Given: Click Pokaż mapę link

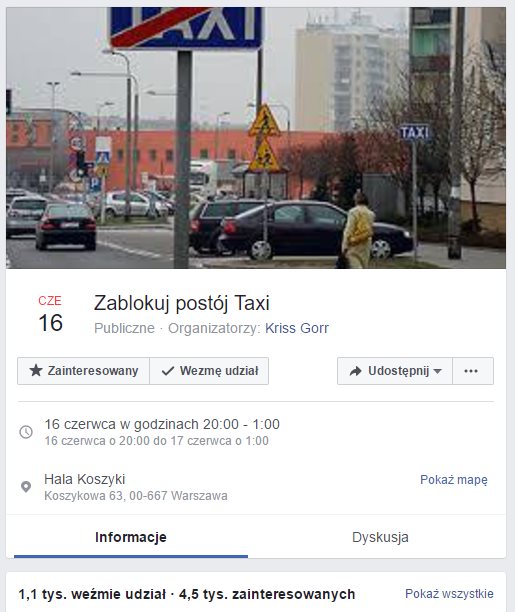Looking at the screenshot, I should [454, 480].
